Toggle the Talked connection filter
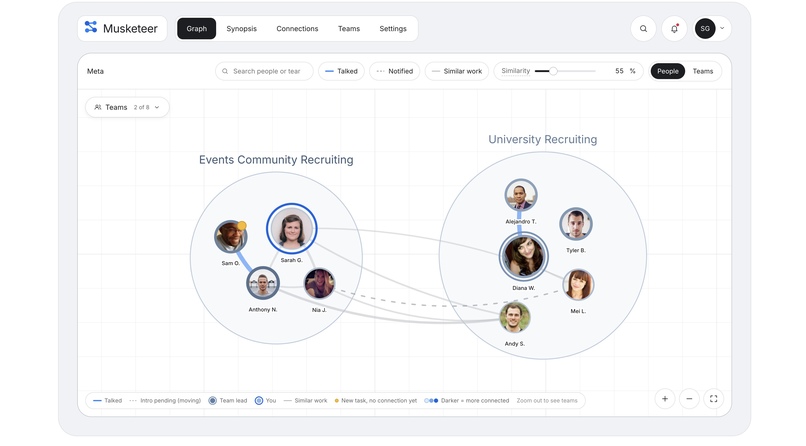Screen dimensions: 806x446 [341, 71]
